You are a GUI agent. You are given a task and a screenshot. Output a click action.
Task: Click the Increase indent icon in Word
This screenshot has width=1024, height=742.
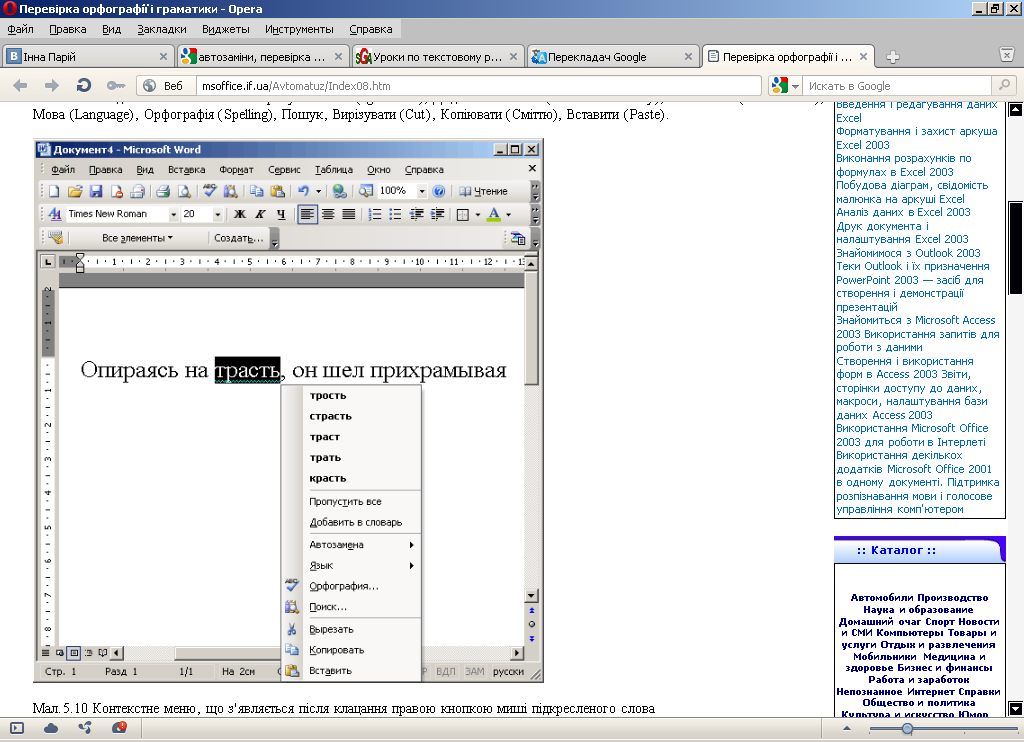click(438, 214)
